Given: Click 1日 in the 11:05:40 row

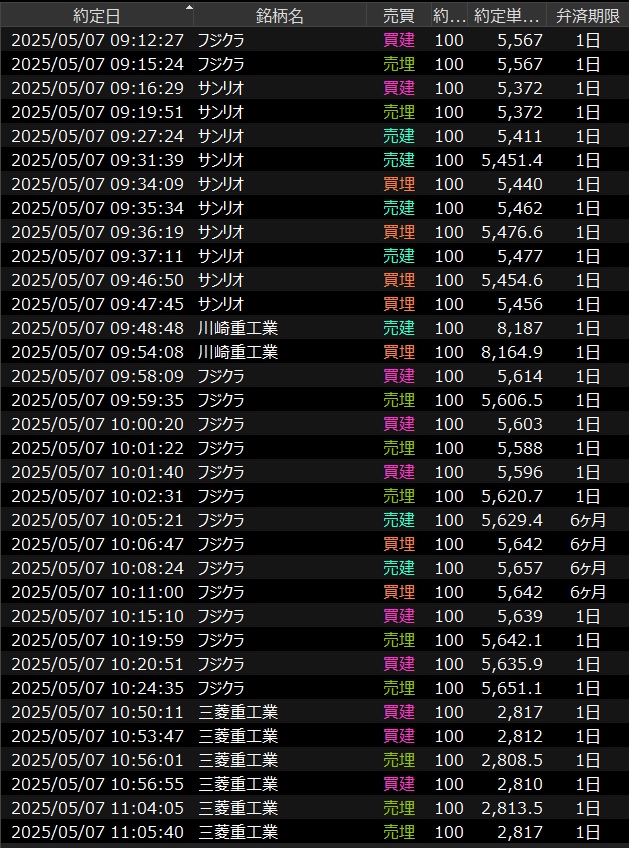Looking at the screenshot, I should 588,831.
